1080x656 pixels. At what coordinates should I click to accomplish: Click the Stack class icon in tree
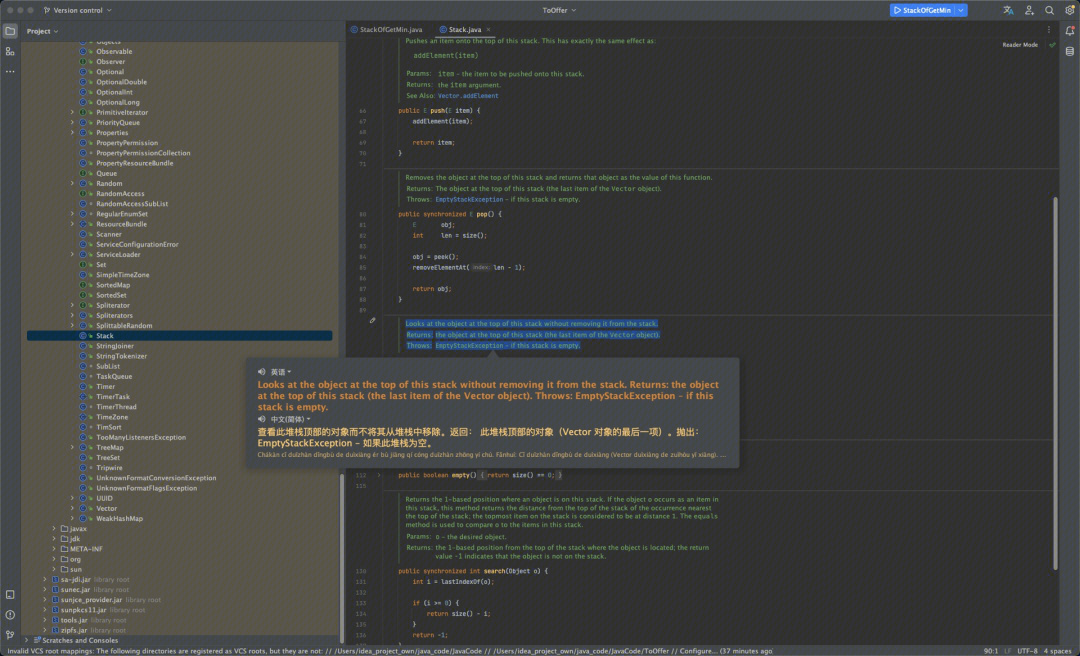click(x=83, y=336)
